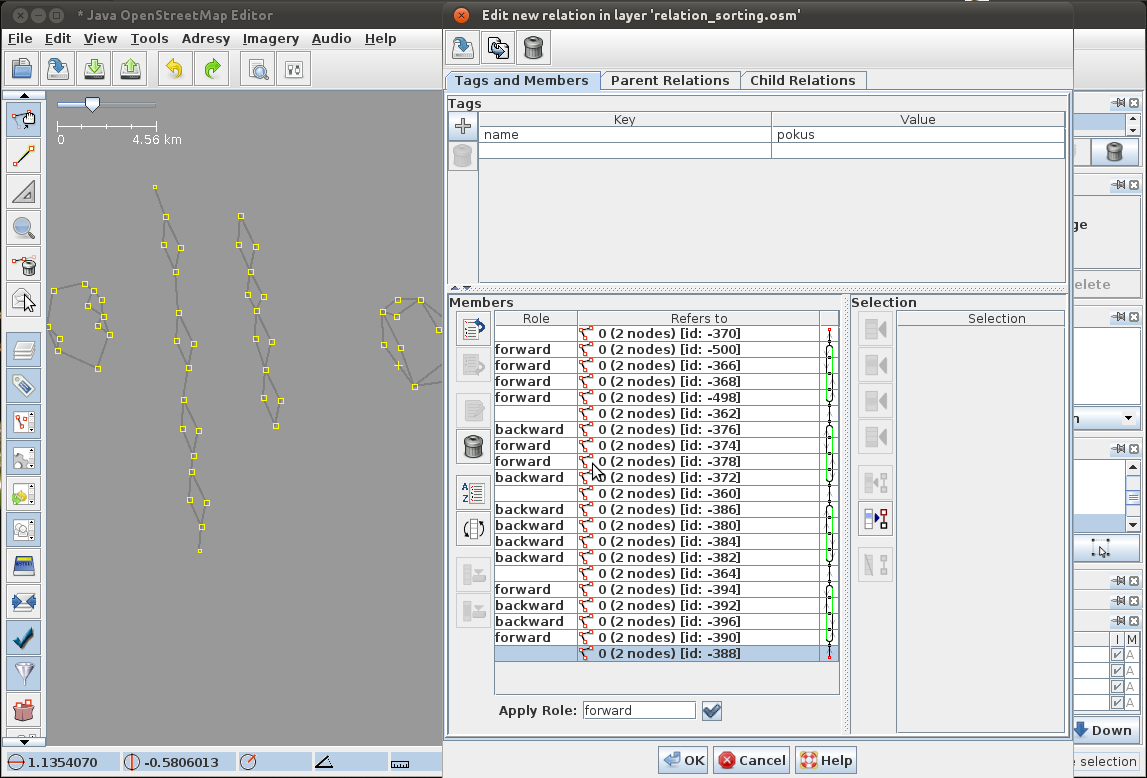
Task: Click the Delete mode tool in left toolbar
Action: point(24,265)
